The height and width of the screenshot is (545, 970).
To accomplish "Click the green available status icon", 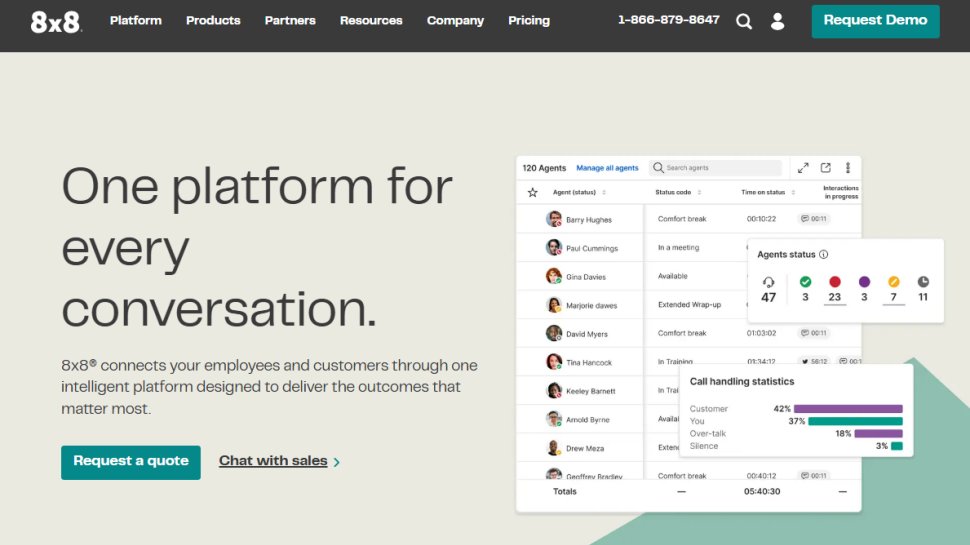I will pyautogui.click(x=805, y=281).
